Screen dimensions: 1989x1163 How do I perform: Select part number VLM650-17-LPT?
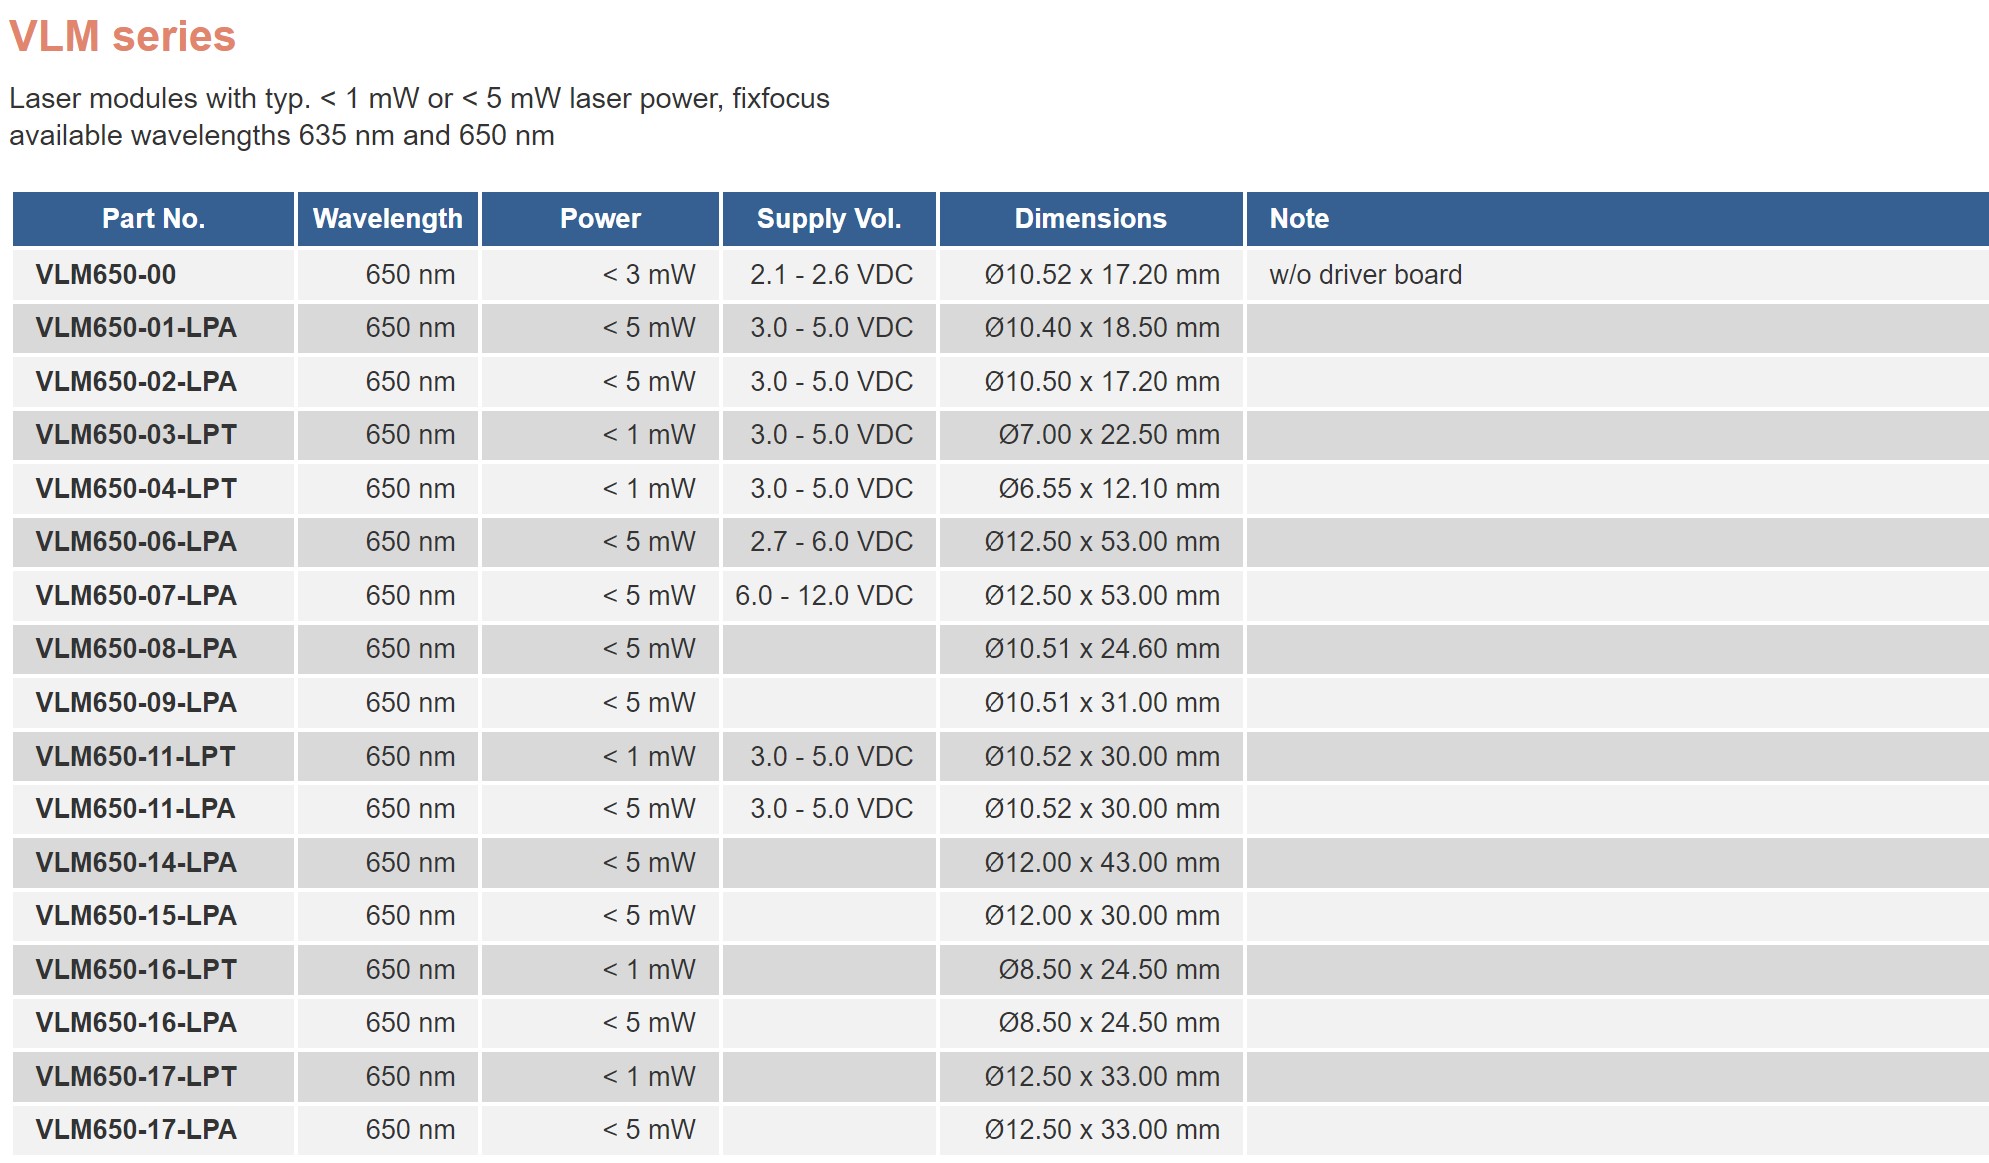136,1077
